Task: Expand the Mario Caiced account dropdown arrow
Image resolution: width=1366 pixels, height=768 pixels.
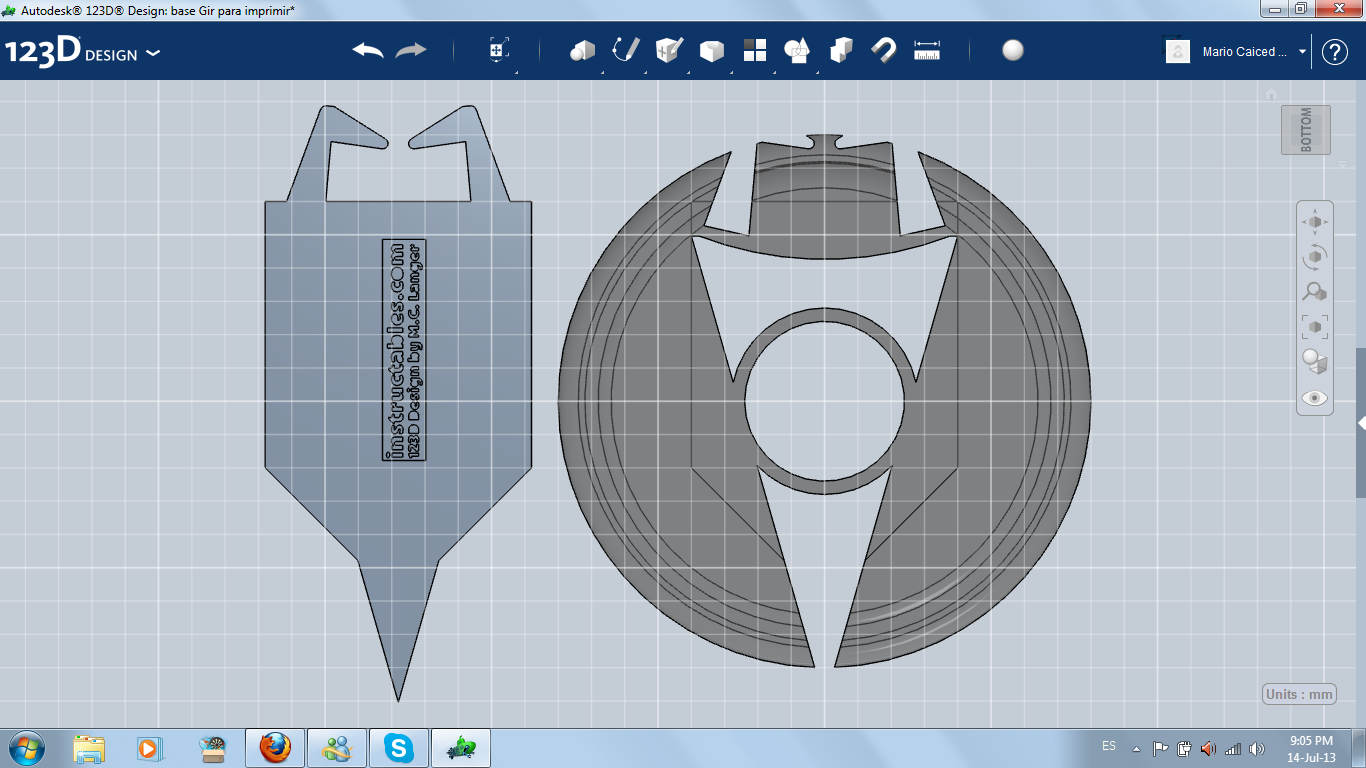Action: 1302,52
